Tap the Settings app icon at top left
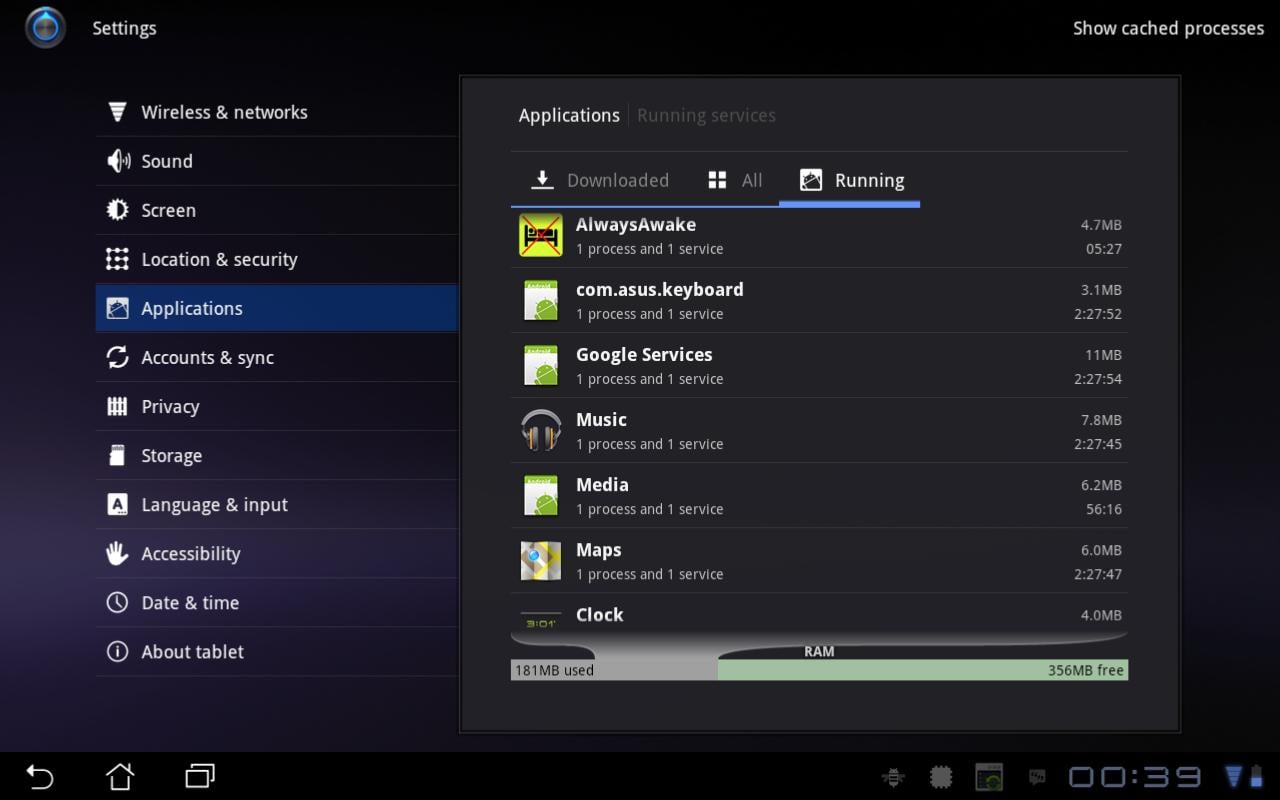Image resolution: width=1280 pixels, height=800 pixels. 45,27
